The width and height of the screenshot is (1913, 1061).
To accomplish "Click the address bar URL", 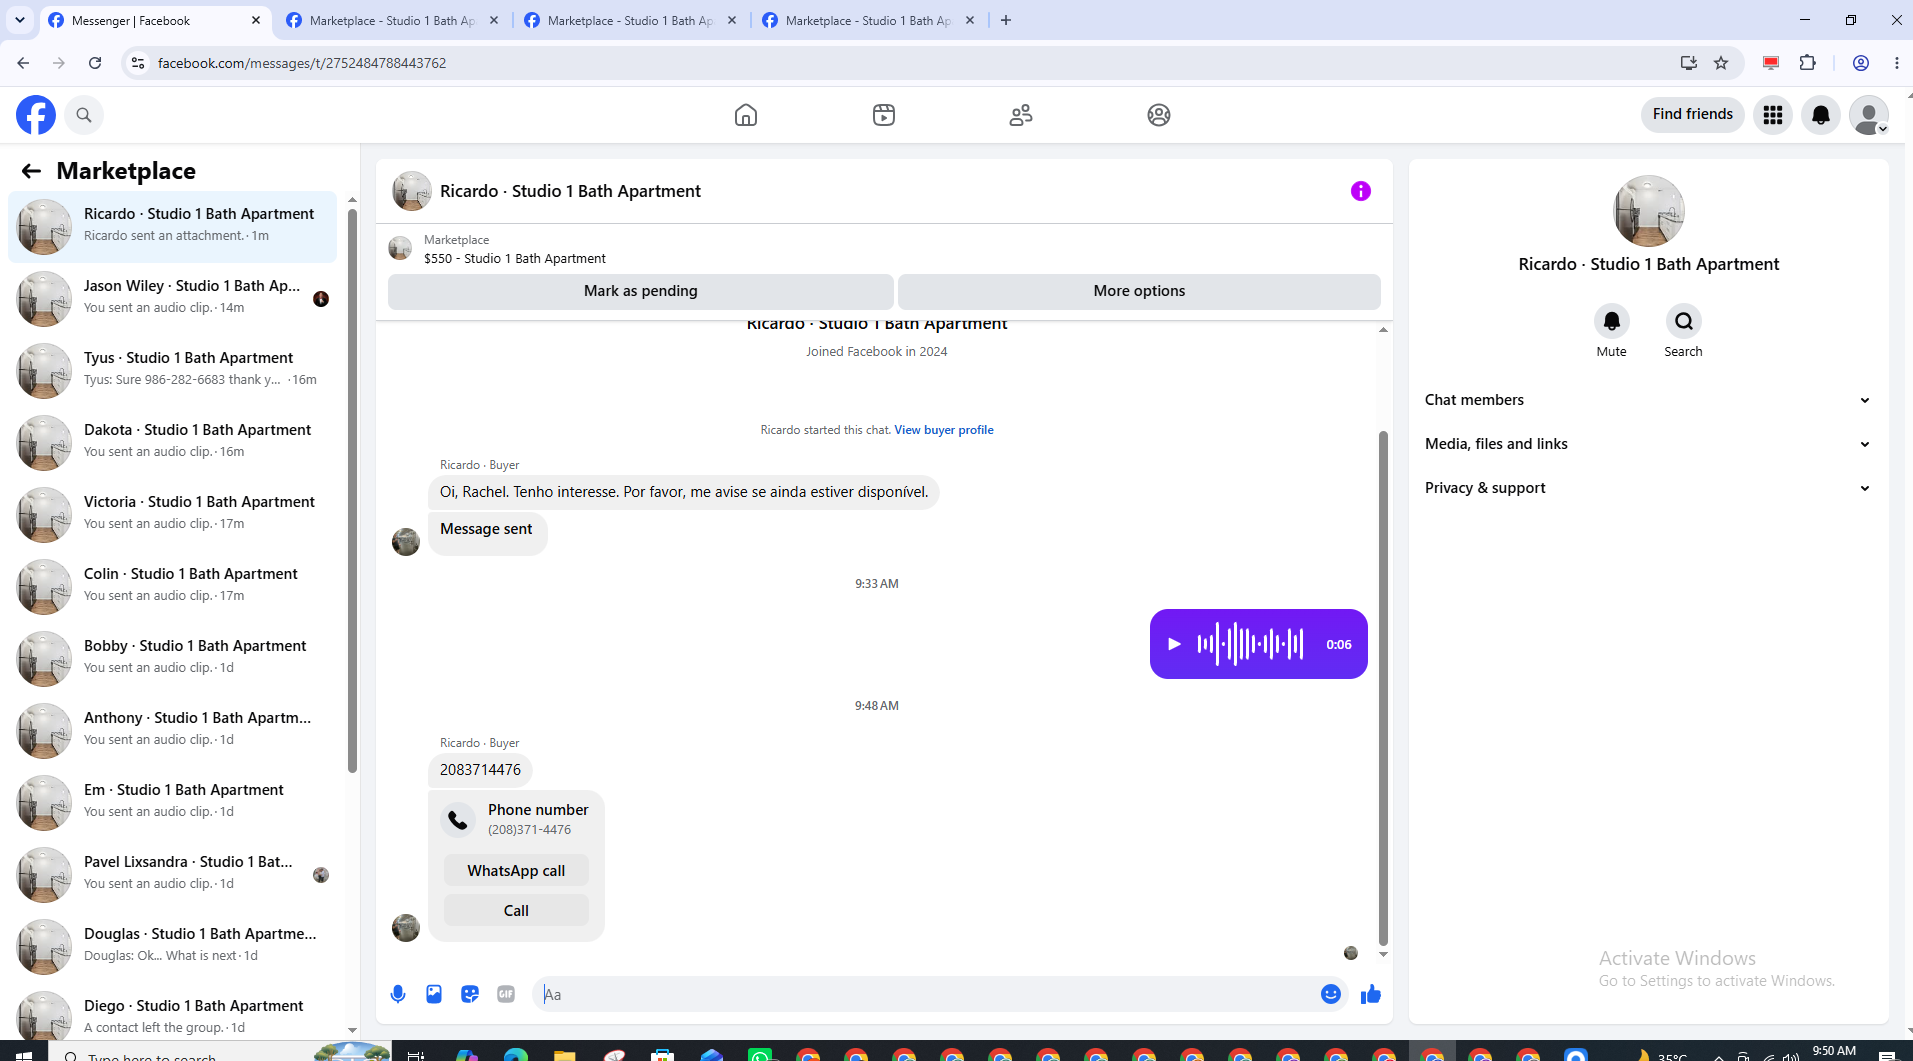I will point(302,63).
